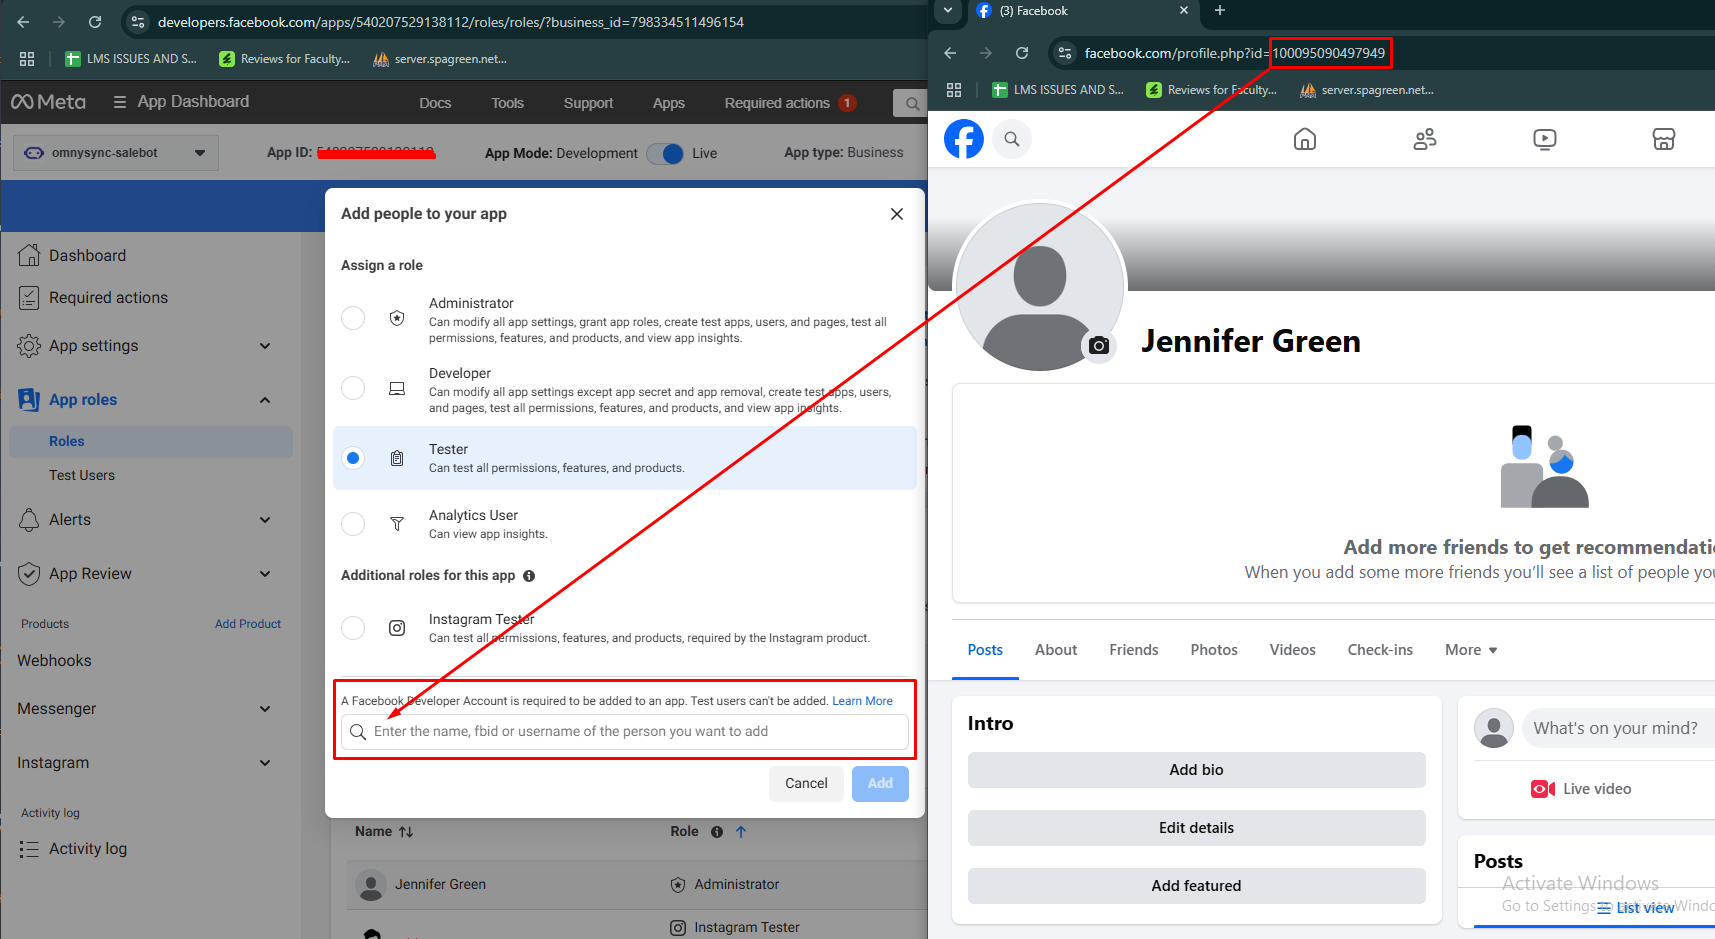The width and height of the screenshot is (1715, 939).
Task: Switch to the Friends tab on profile
Action: point(1134,650)
